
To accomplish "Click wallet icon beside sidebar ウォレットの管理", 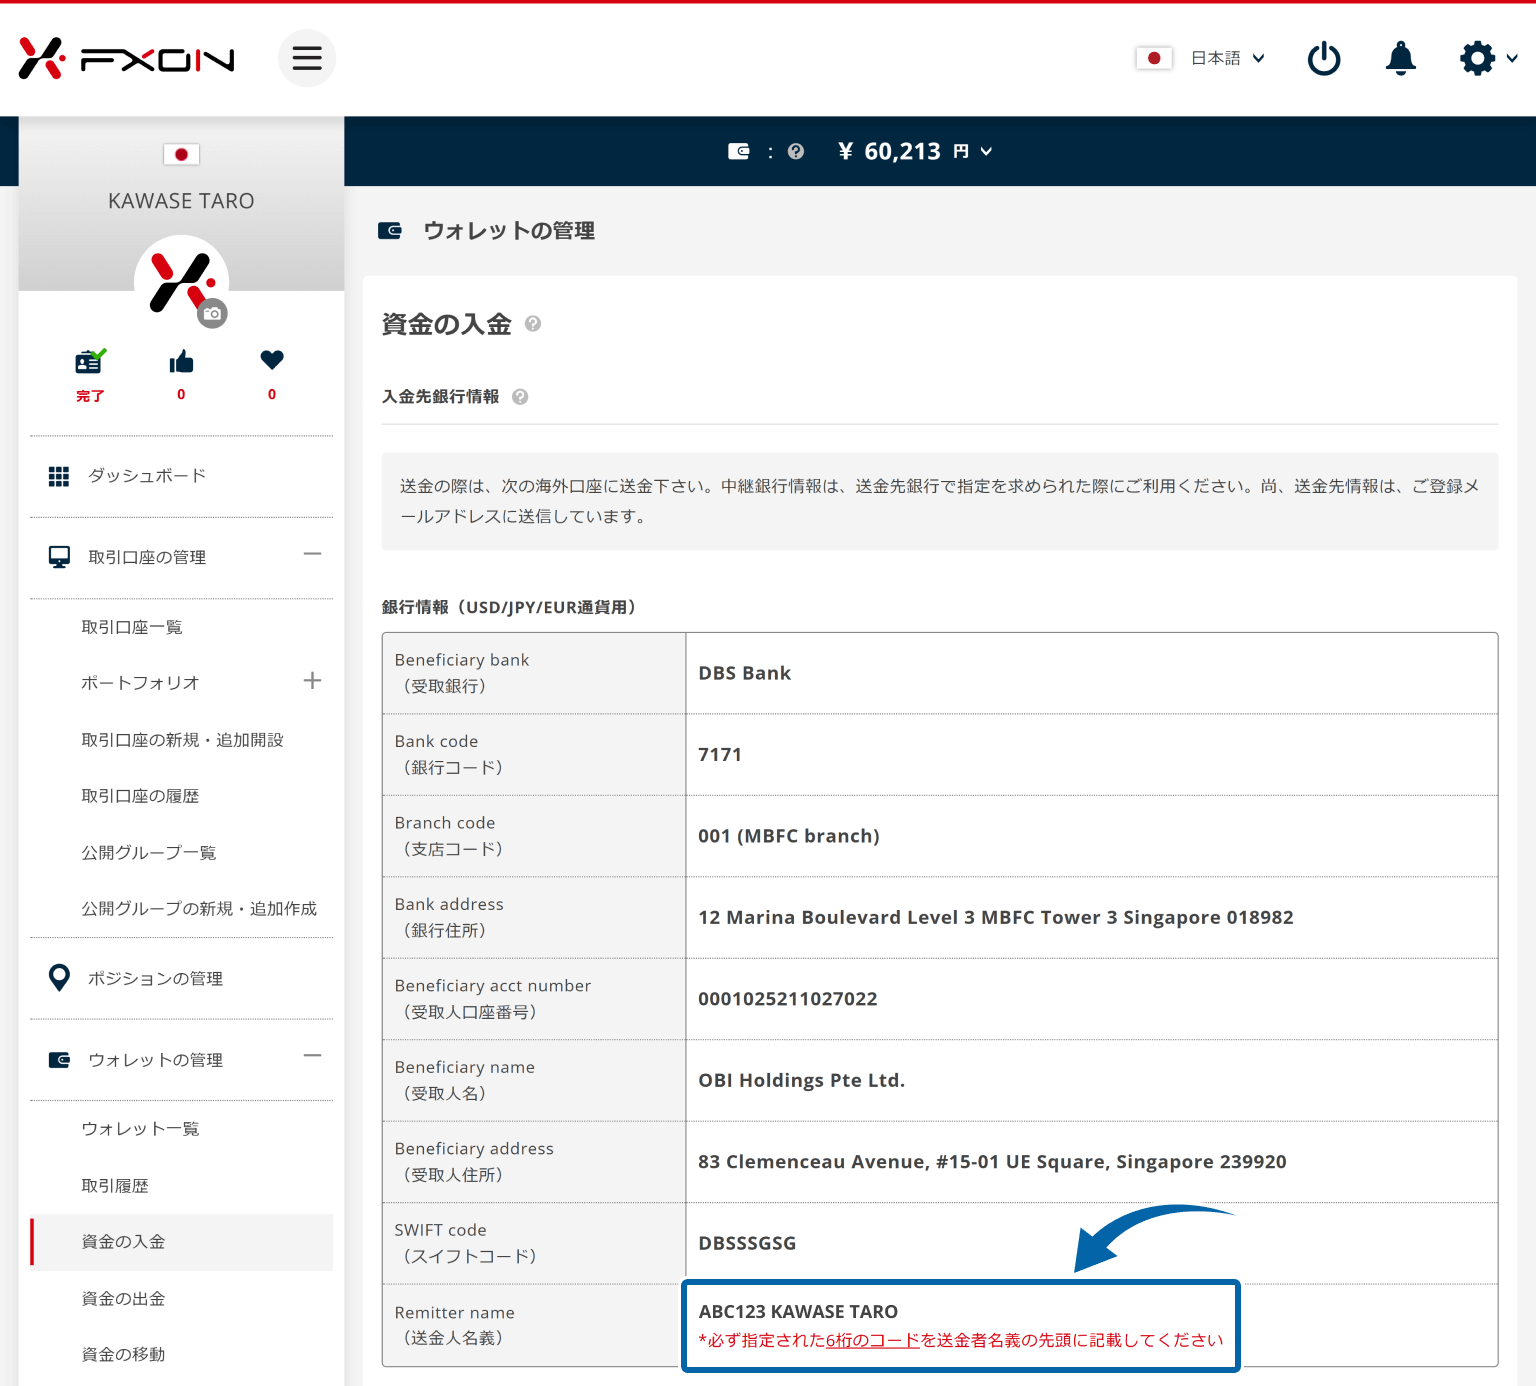I will coord(59,1060).
